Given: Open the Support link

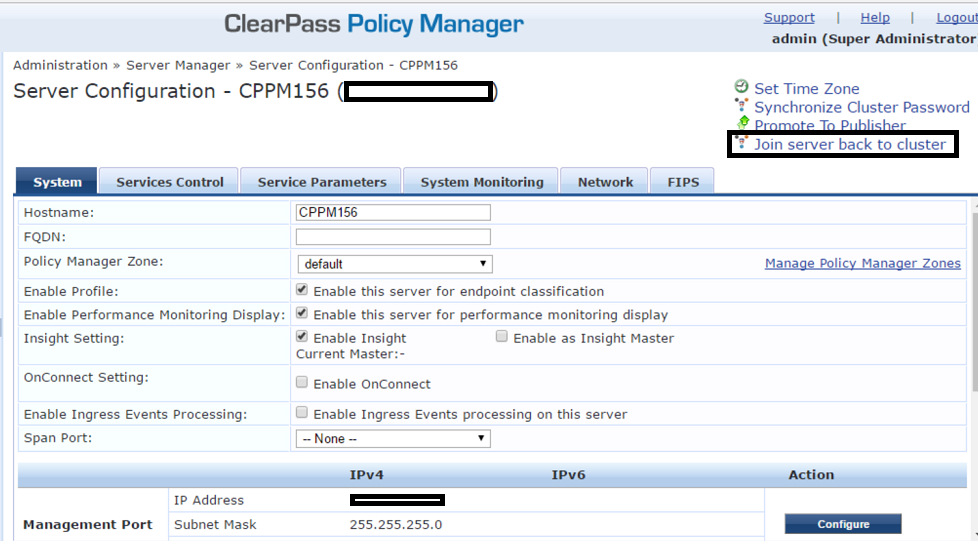Looking at the screenshot, I should [789, 17].
